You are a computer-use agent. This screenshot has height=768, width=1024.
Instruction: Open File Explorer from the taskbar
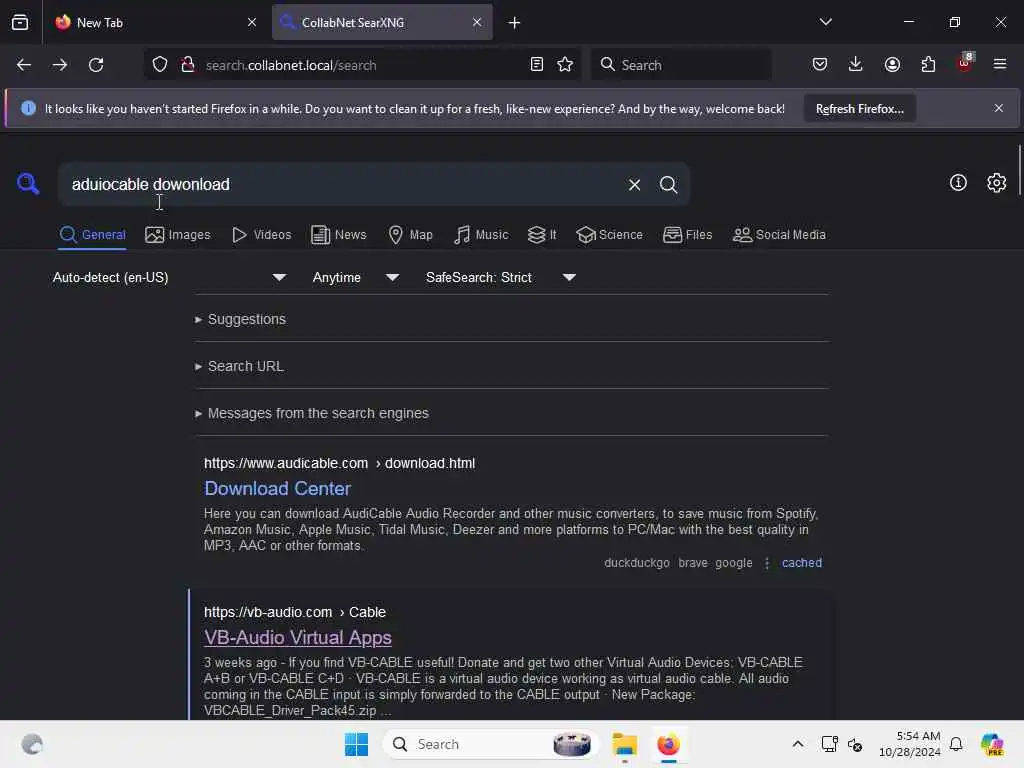point(624,744)
